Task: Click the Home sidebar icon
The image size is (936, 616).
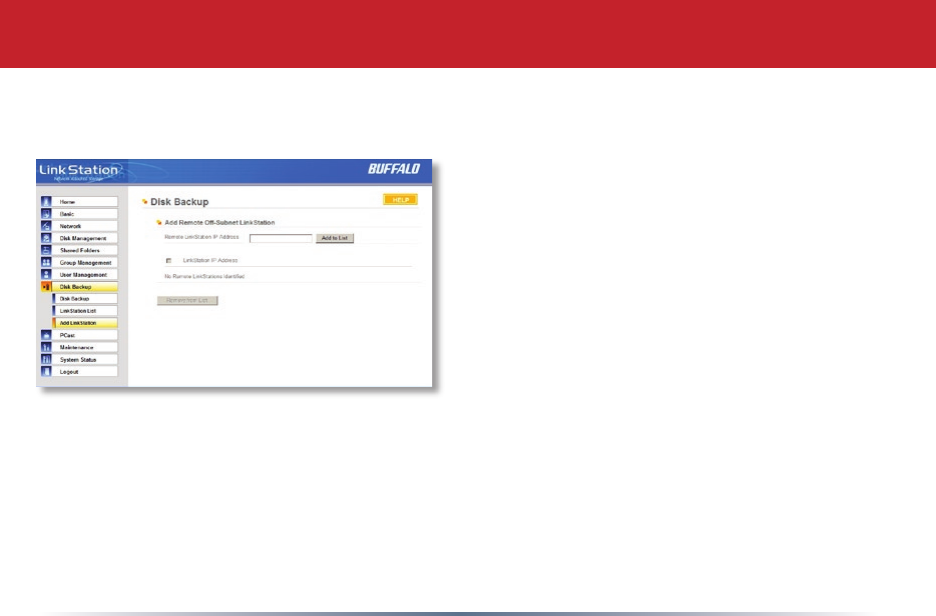Action: 46,202
